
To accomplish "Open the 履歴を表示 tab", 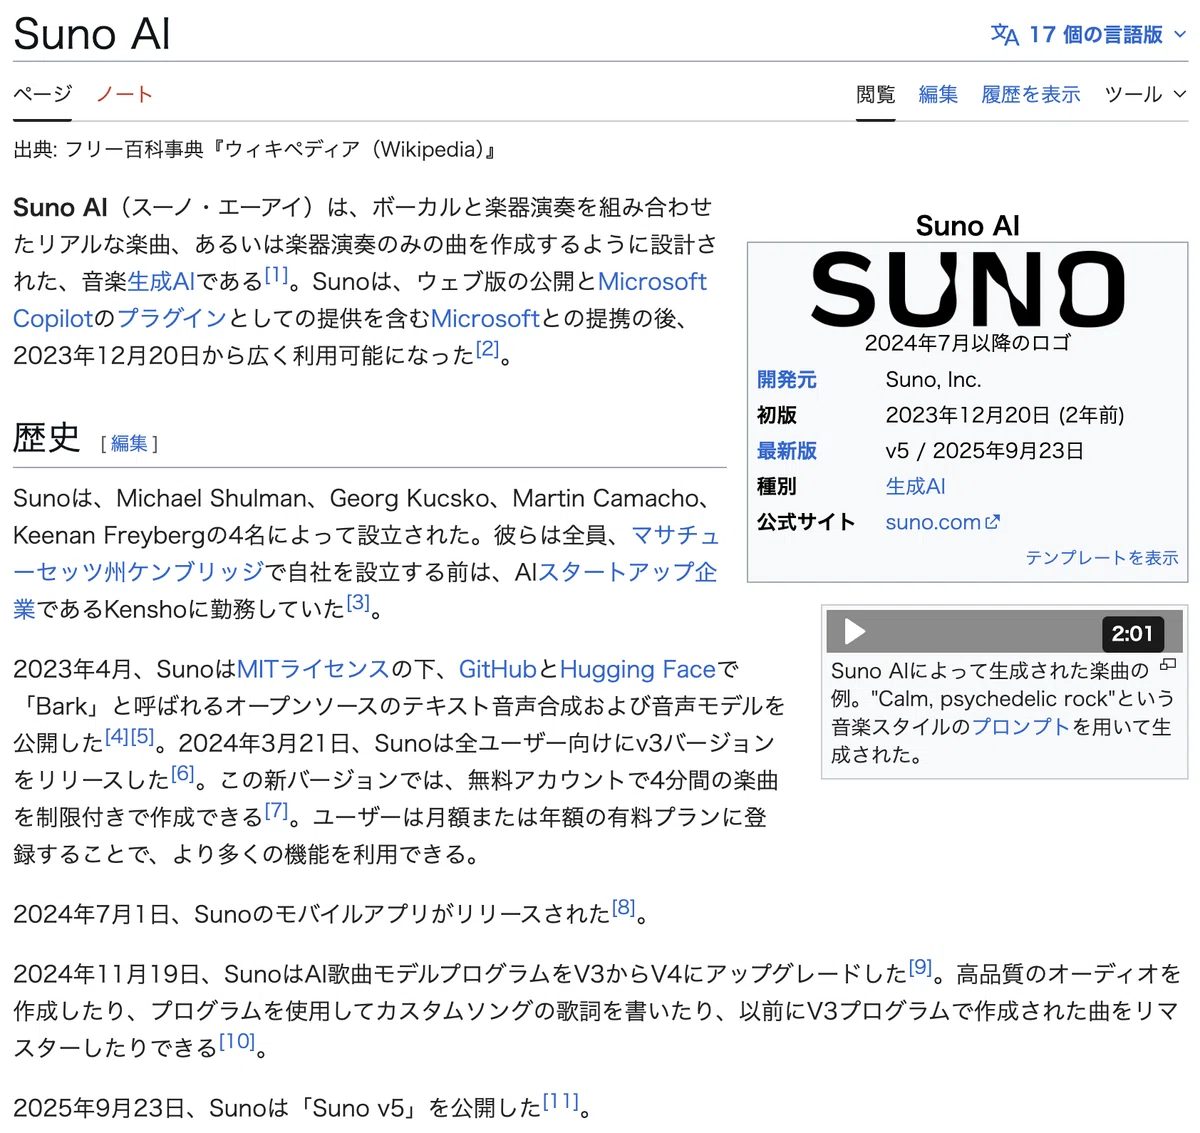I will coord(1031,94).
